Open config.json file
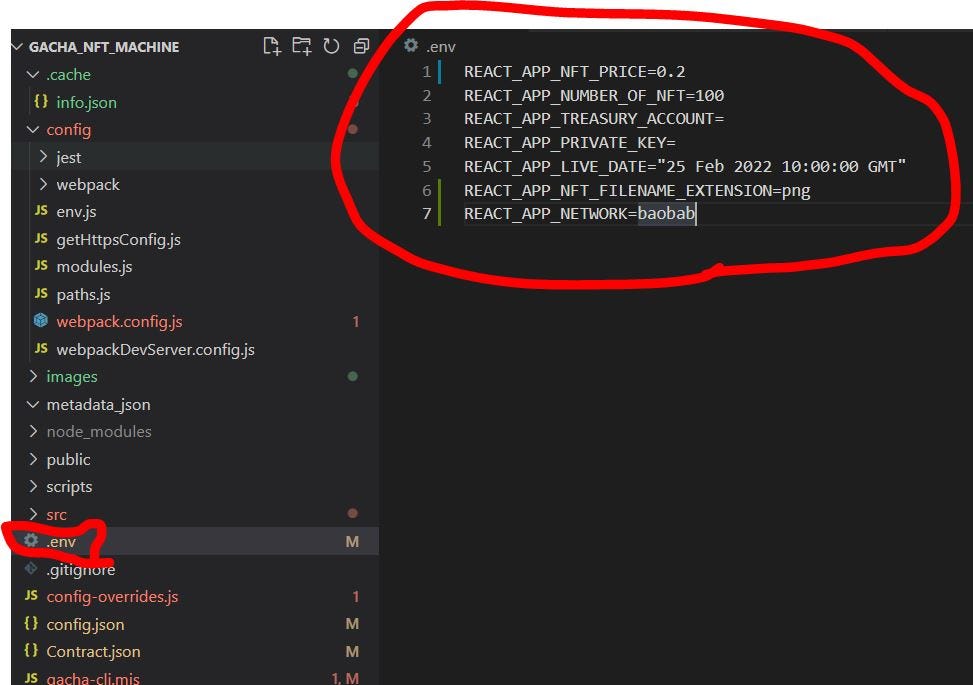The width and height of the screenshot is (973, 685). pyautogui.click(x=85, y=625)
